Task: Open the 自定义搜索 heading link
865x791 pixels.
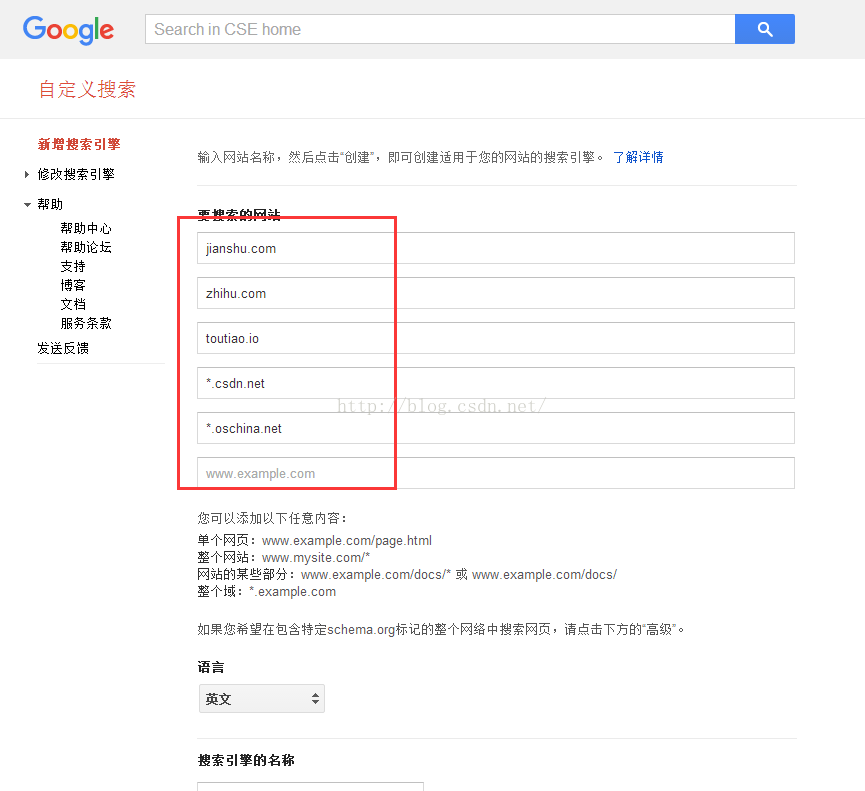Action: [x=87, y=89]
